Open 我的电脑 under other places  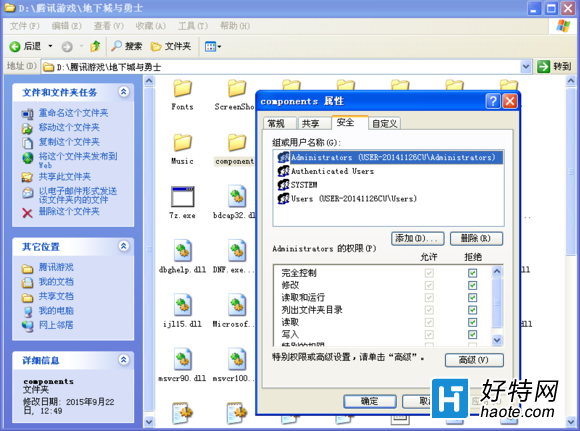coord(56,310)
